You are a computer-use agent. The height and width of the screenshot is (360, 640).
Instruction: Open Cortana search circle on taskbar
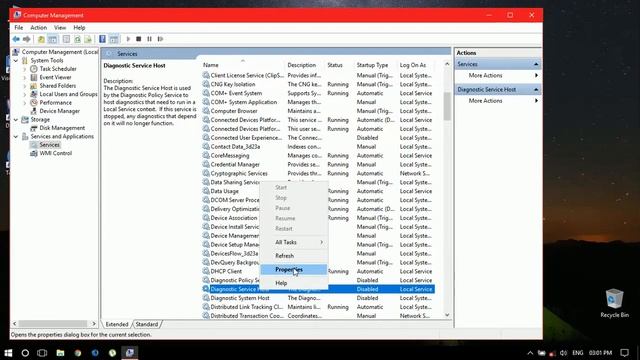[25, 353]
